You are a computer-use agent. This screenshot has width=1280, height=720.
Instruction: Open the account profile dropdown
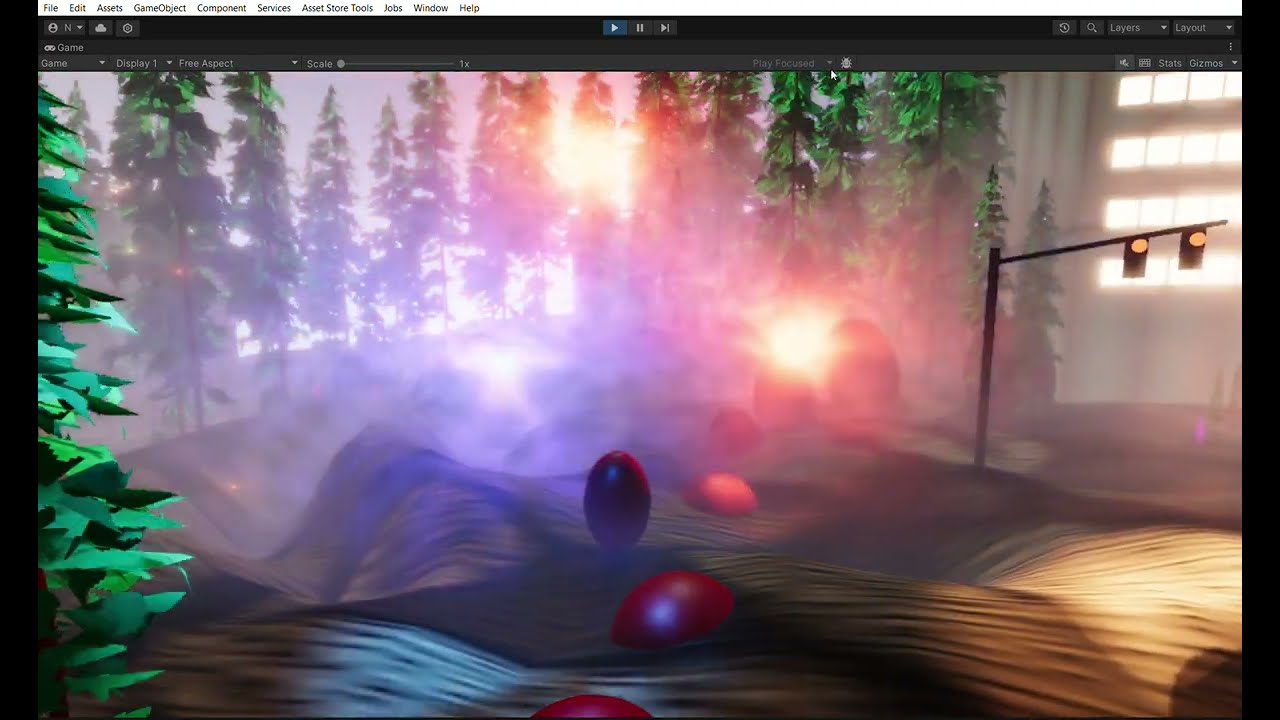(66, 28)
